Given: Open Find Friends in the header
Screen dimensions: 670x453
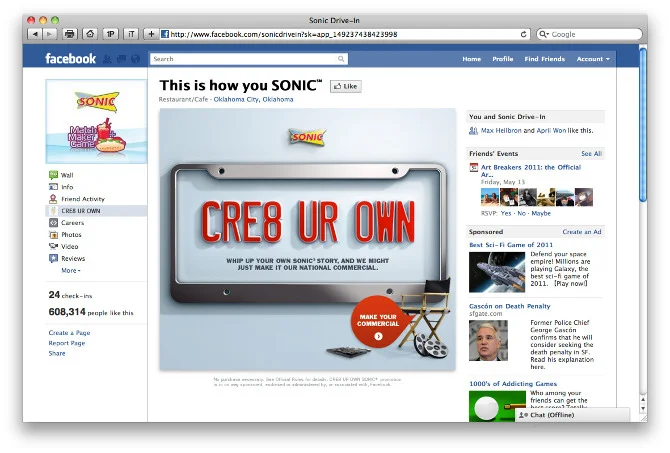Looking at the screenshot, I should [x=544, y=59].
